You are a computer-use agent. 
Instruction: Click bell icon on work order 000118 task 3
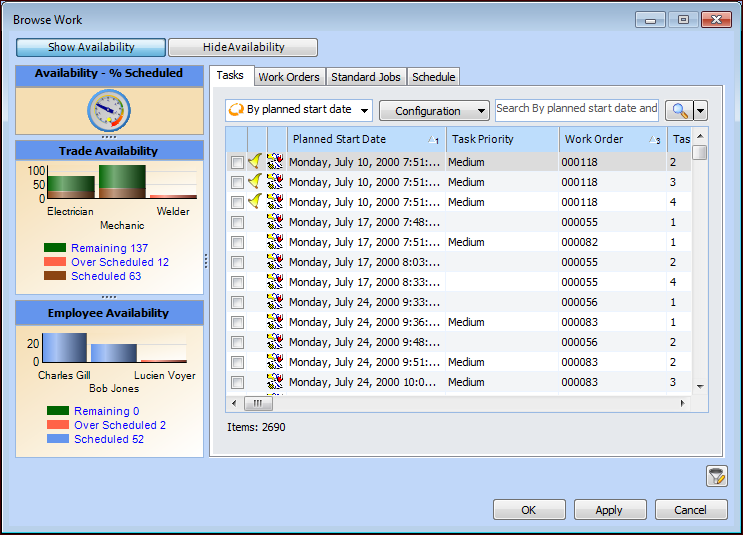[255, 181]
